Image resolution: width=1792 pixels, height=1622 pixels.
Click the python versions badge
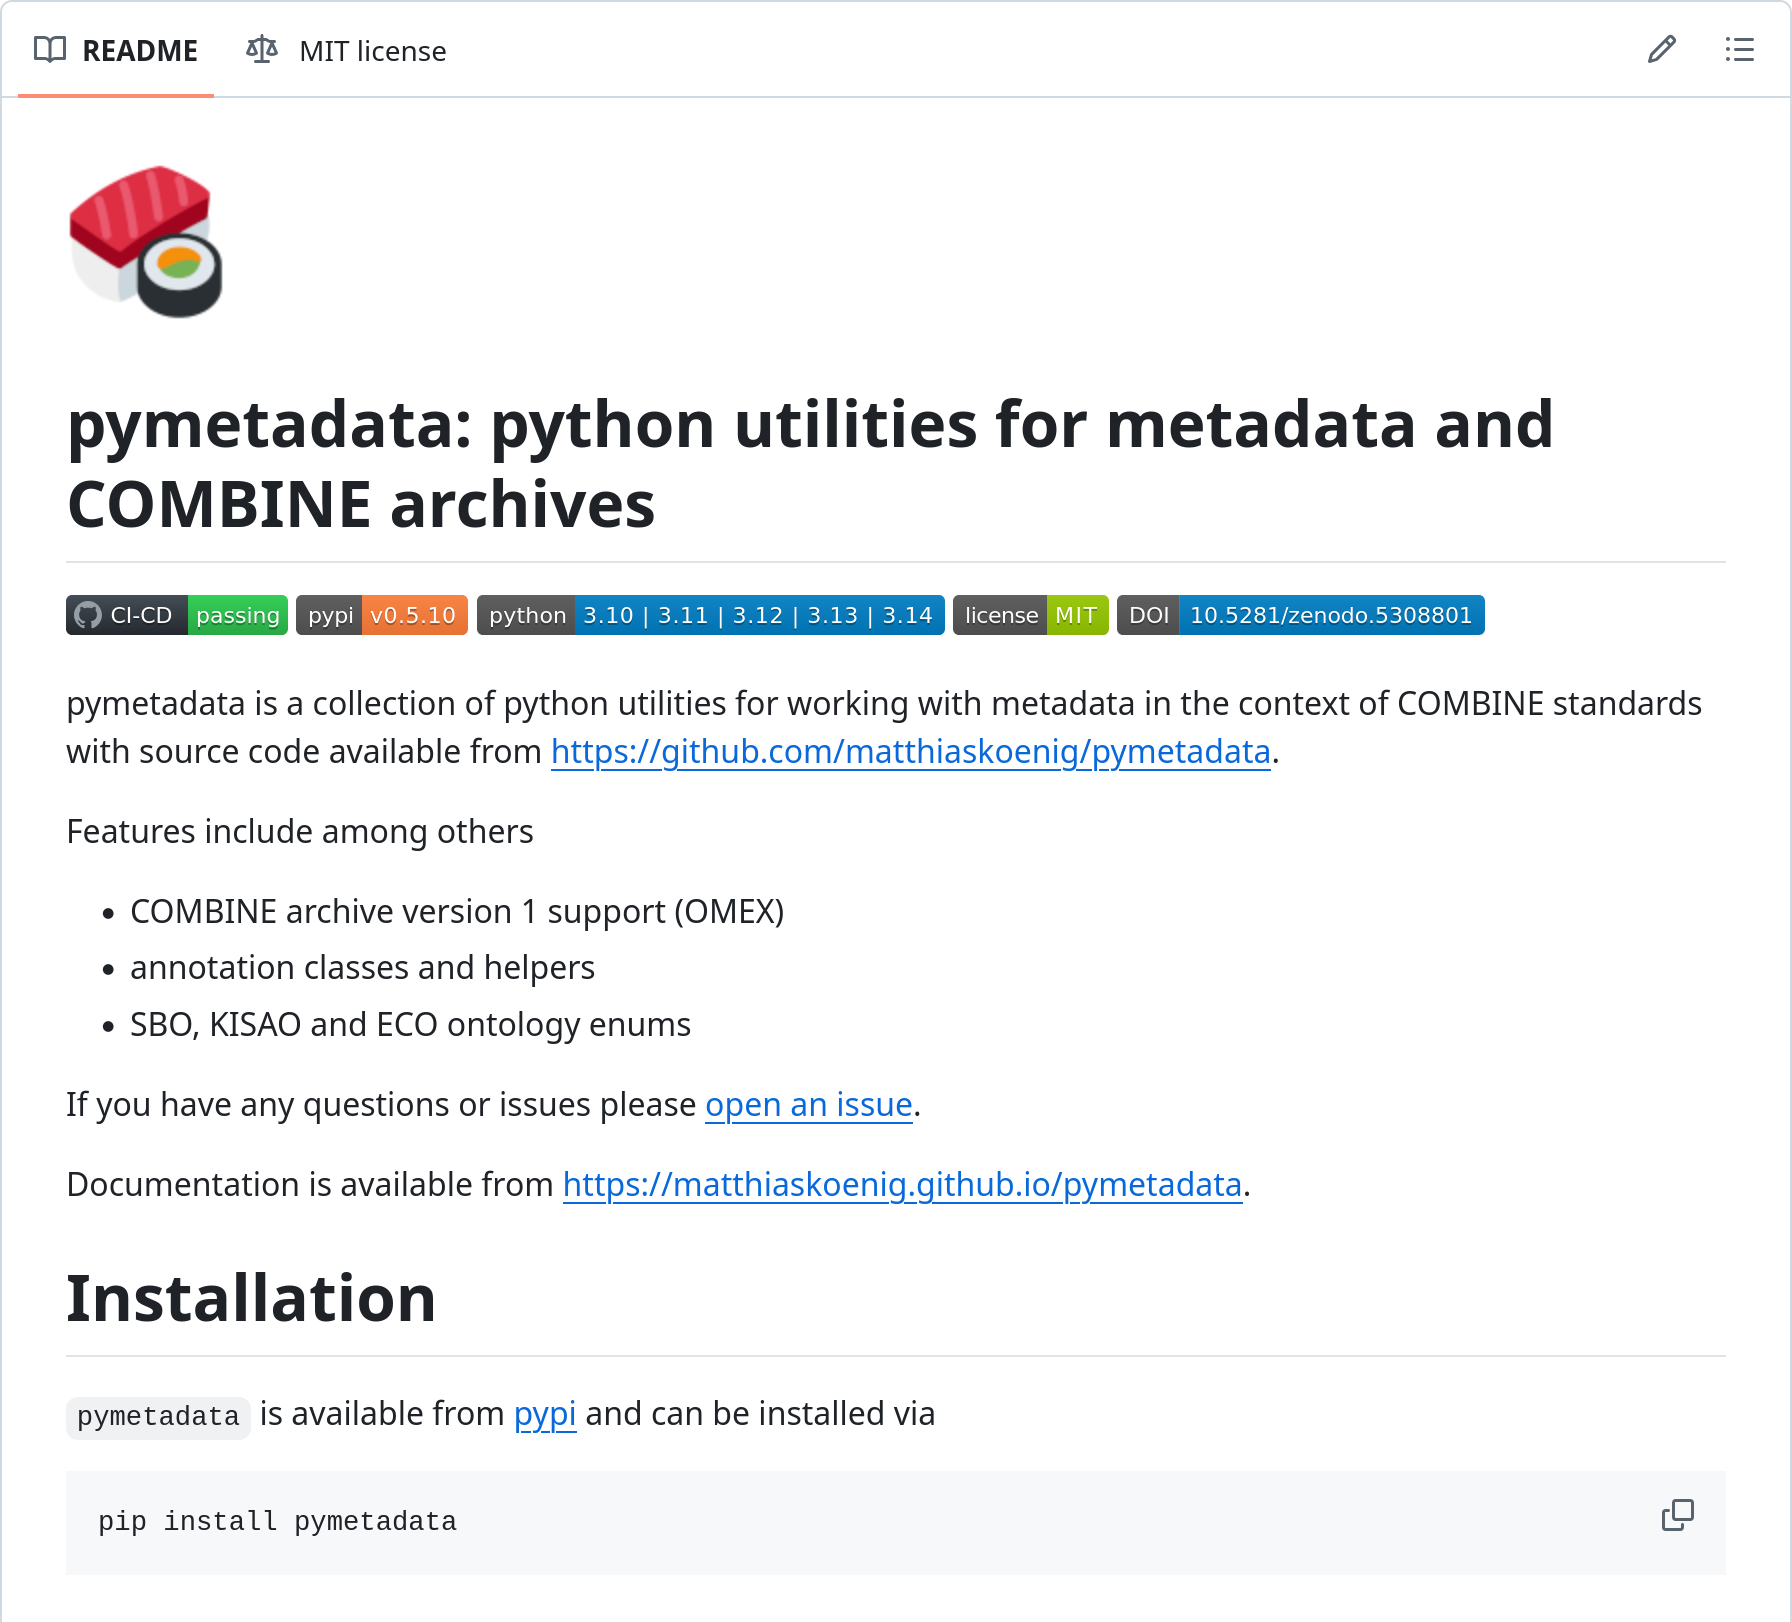pos(710,615)
